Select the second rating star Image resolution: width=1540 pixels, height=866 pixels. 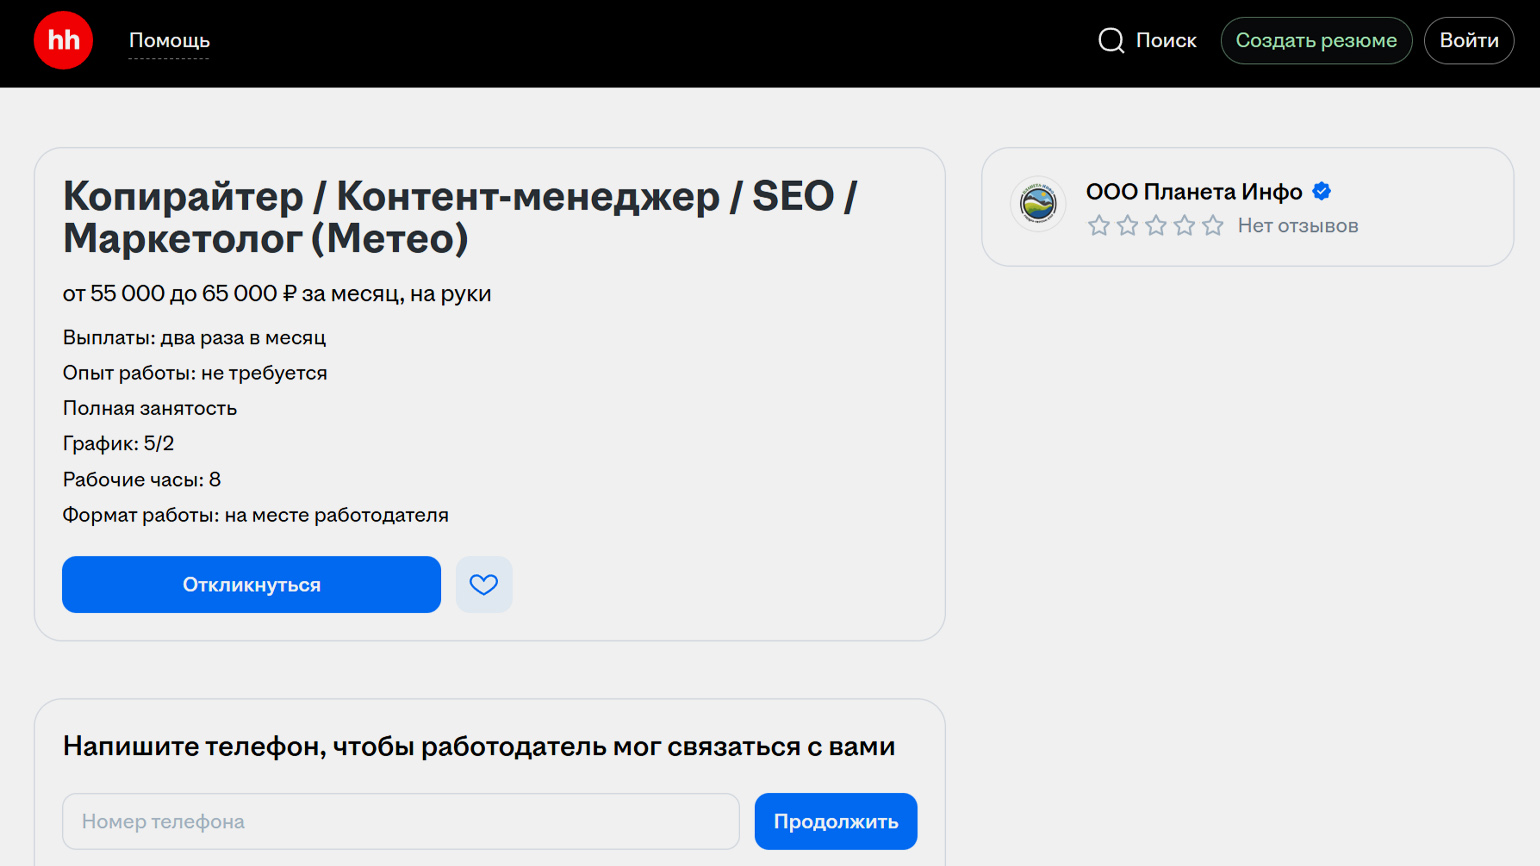click(1127, 226)
